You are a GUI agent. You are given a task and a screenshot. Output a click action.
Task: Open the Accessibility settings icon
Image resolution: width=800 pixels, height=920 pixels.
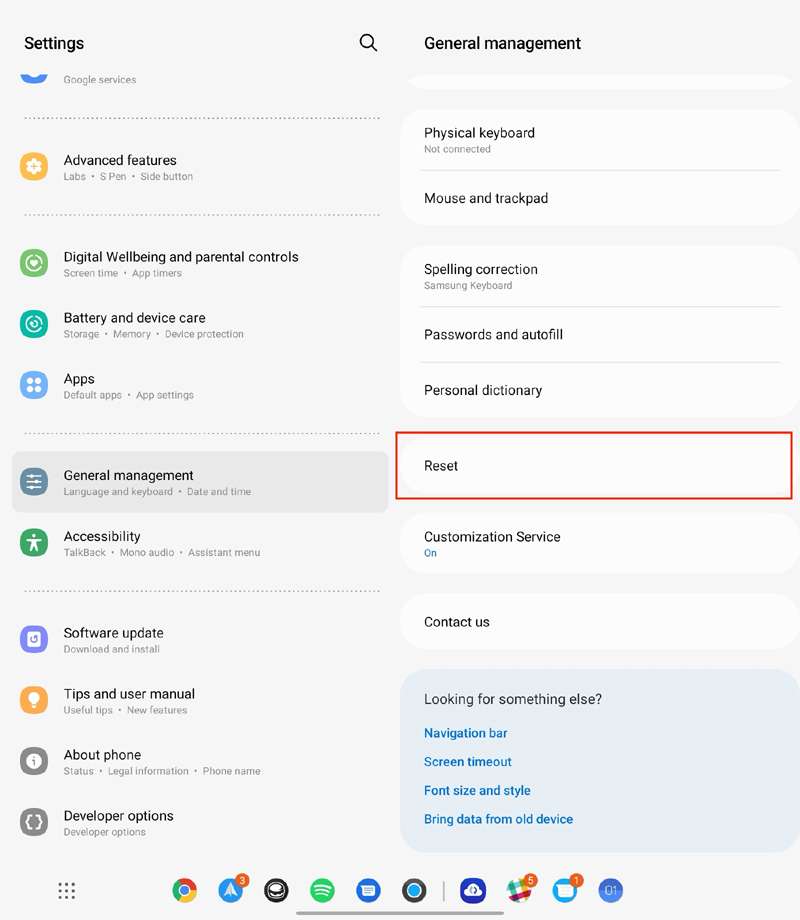pos(34,543)
